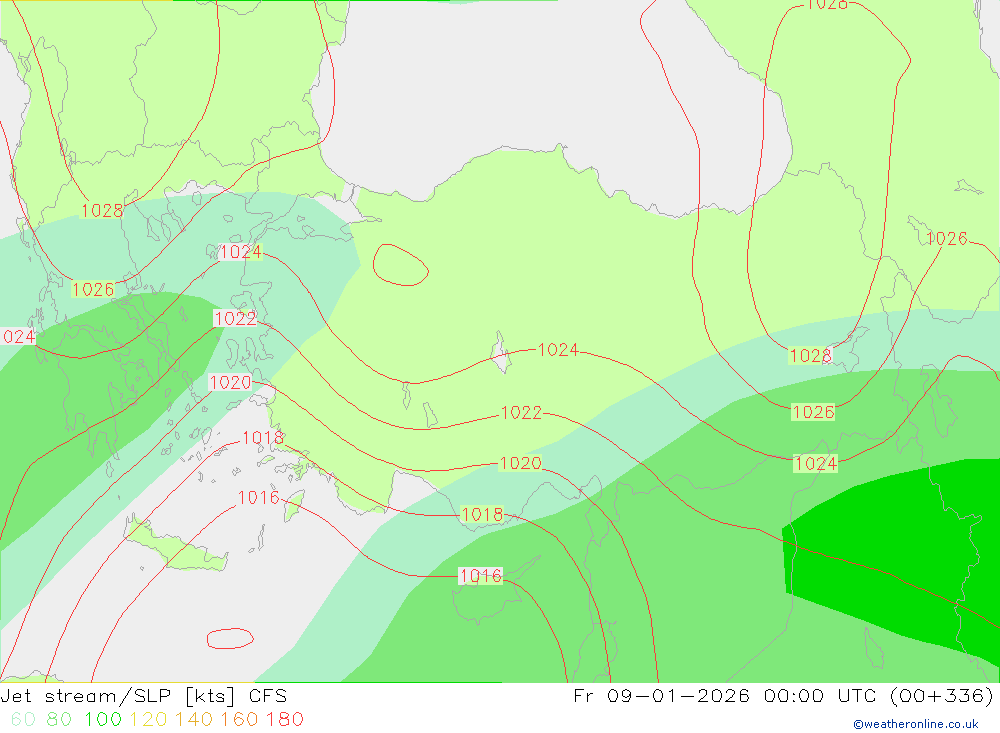Click the 140 legend value
Image resolution: width=1000 pixels, height=733 pixels.
pyautogui.click(x=193, y=719)
